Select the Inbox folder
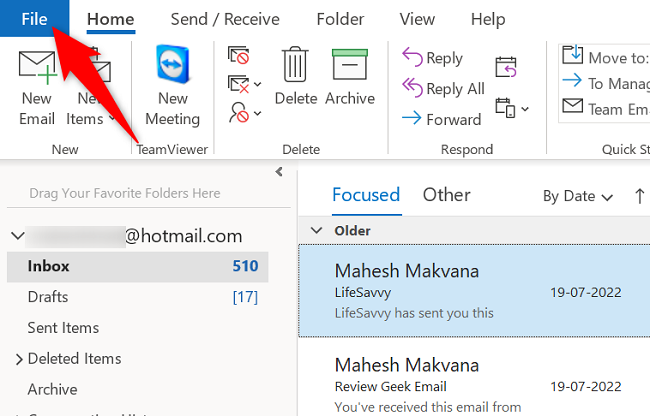Viewport: 650px width, 416px height. [x=138, y=266]
